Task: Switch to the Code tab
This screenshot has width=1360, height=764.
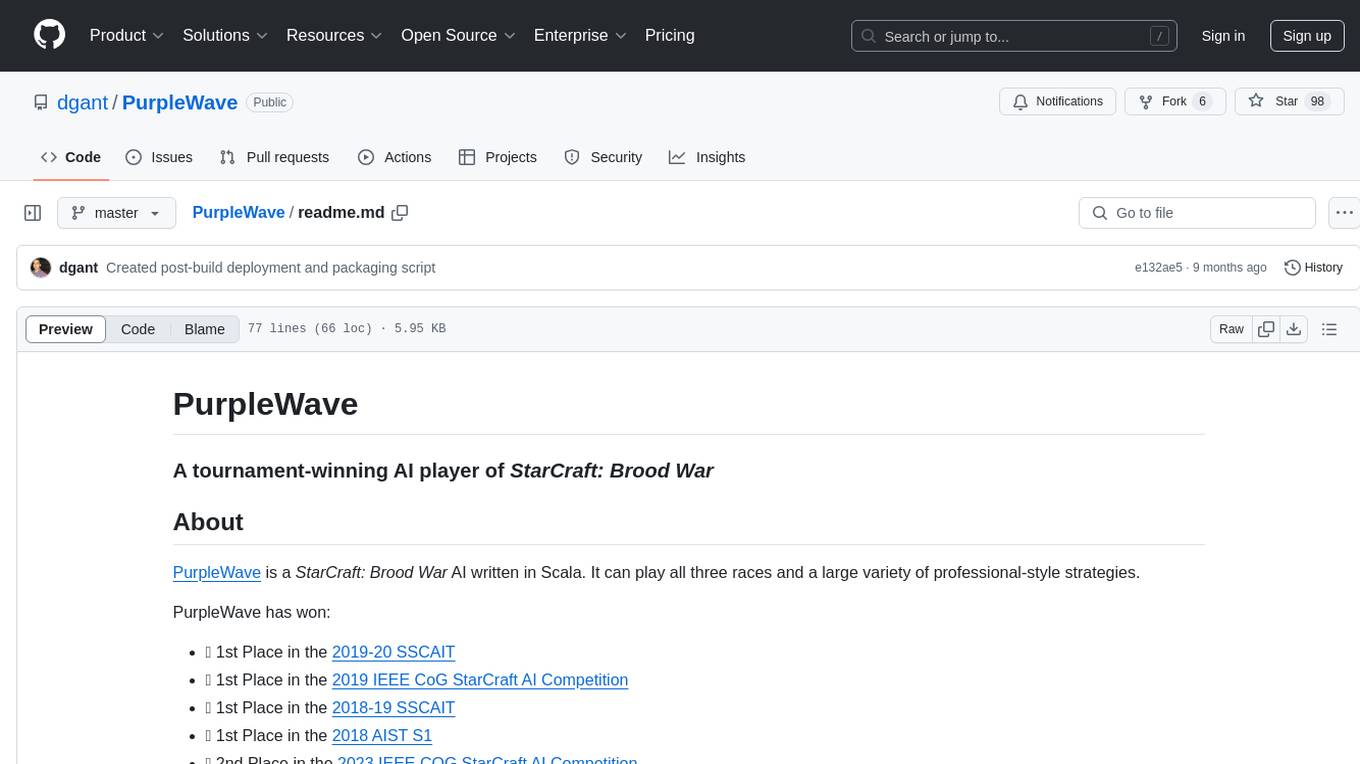Action: coord(71,157)
